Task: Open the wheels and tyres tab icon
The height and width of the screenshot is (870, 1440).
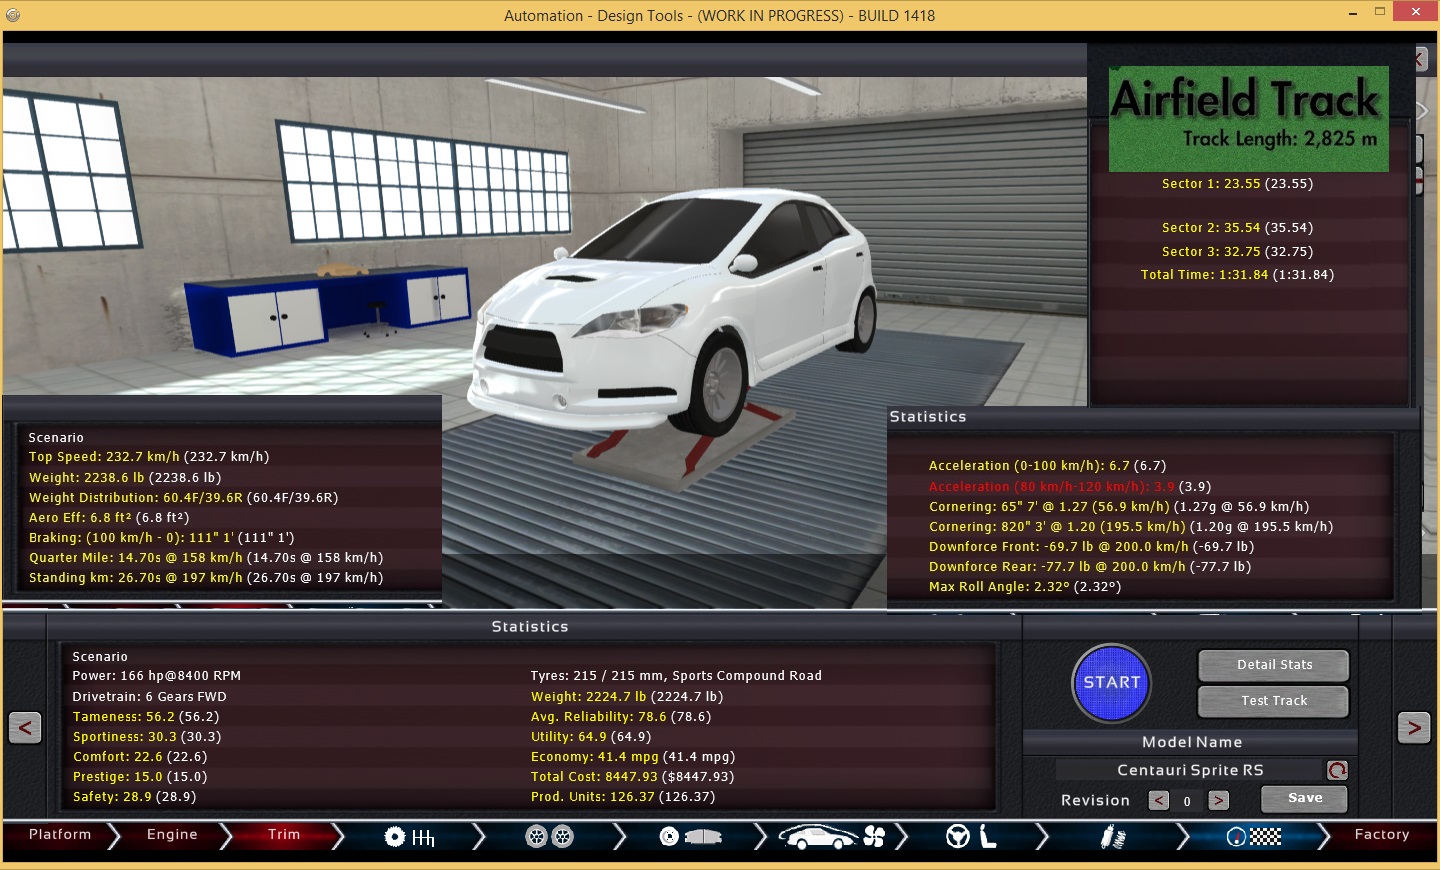Action: (550, 837)
